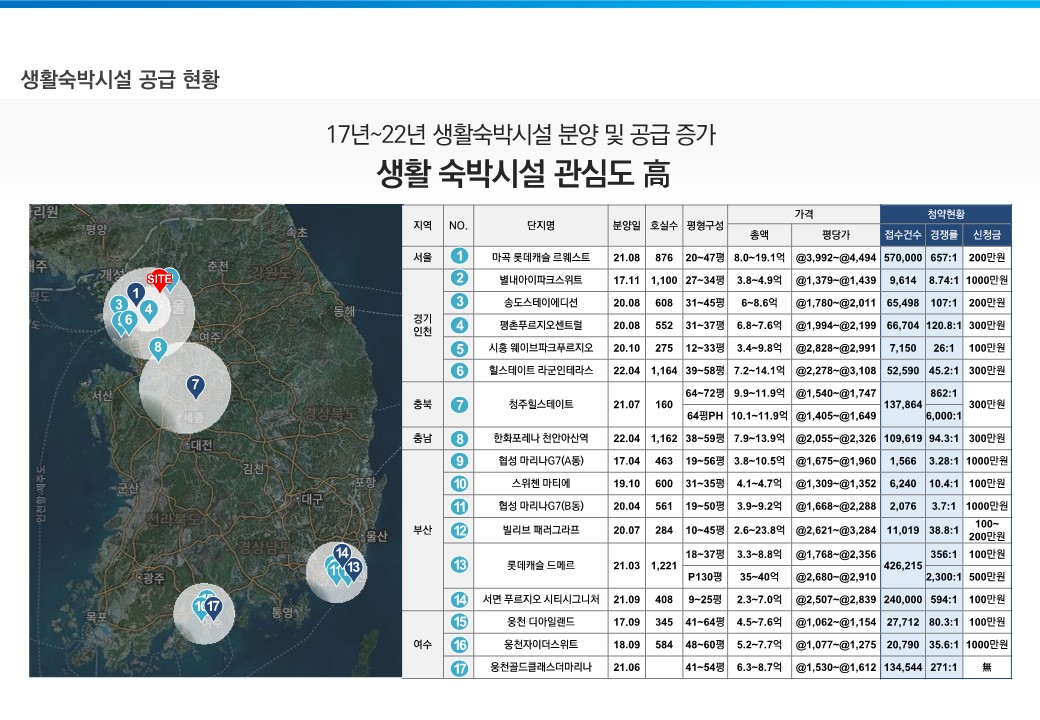Click the 경쟁률 column header
Viewport: 1040px width, 720px height.
coord(943,235)
